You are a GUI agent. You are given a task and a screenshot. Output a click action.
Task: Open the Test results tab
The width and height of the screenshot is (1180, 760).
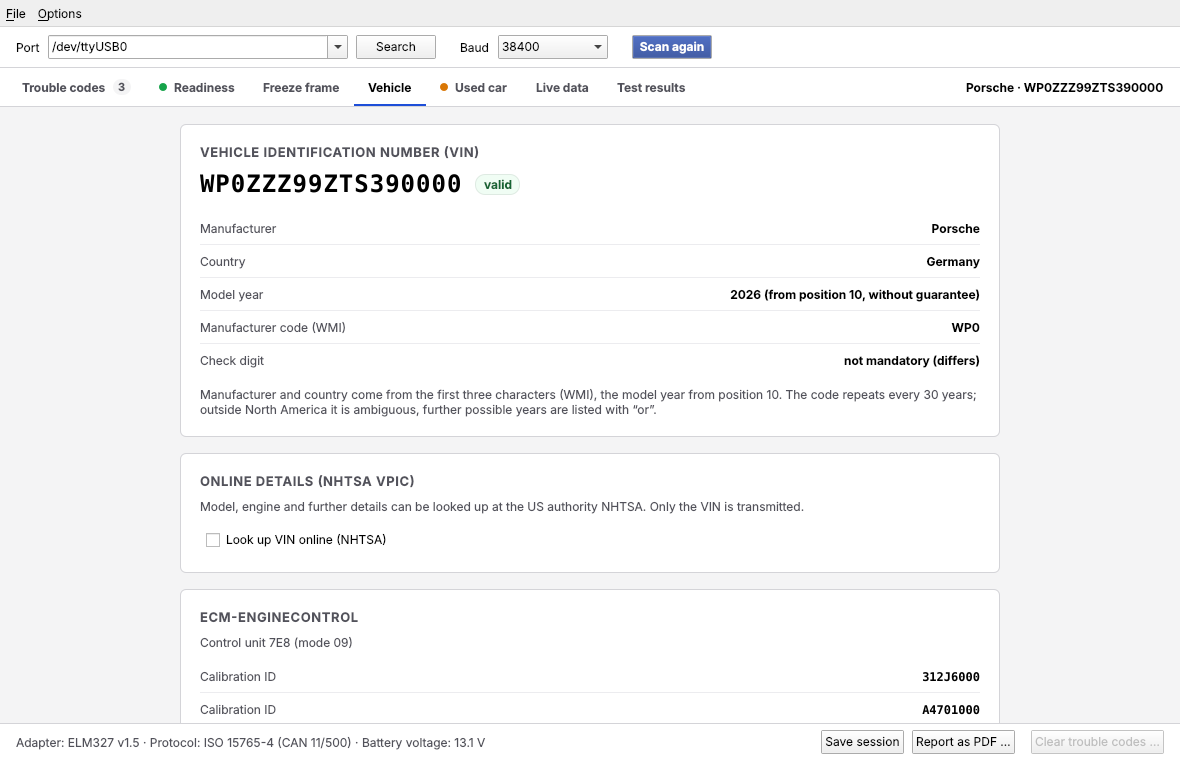pyautogui.click(x=651, y=87)
